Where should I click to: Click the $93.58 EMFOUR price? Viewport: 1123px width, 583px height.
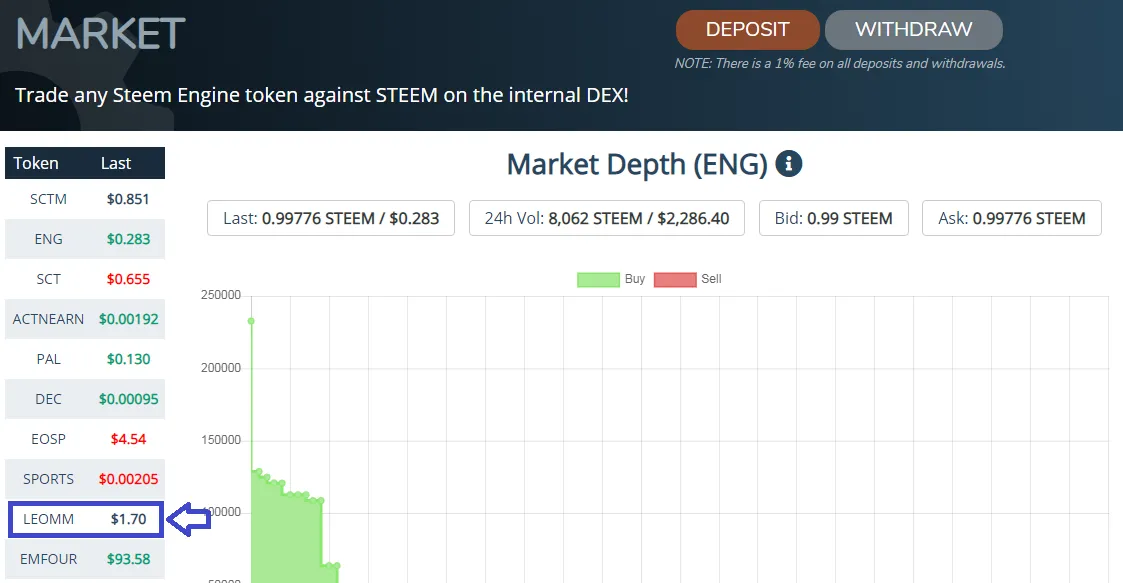click(x=128, y=559)
